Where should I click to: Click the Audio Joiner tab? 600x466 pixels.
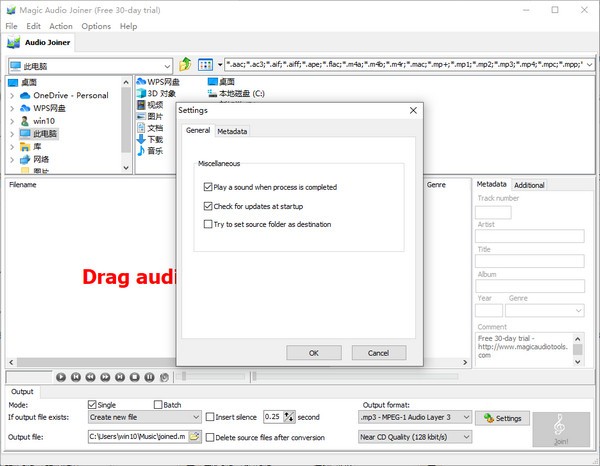click(39, 42)
